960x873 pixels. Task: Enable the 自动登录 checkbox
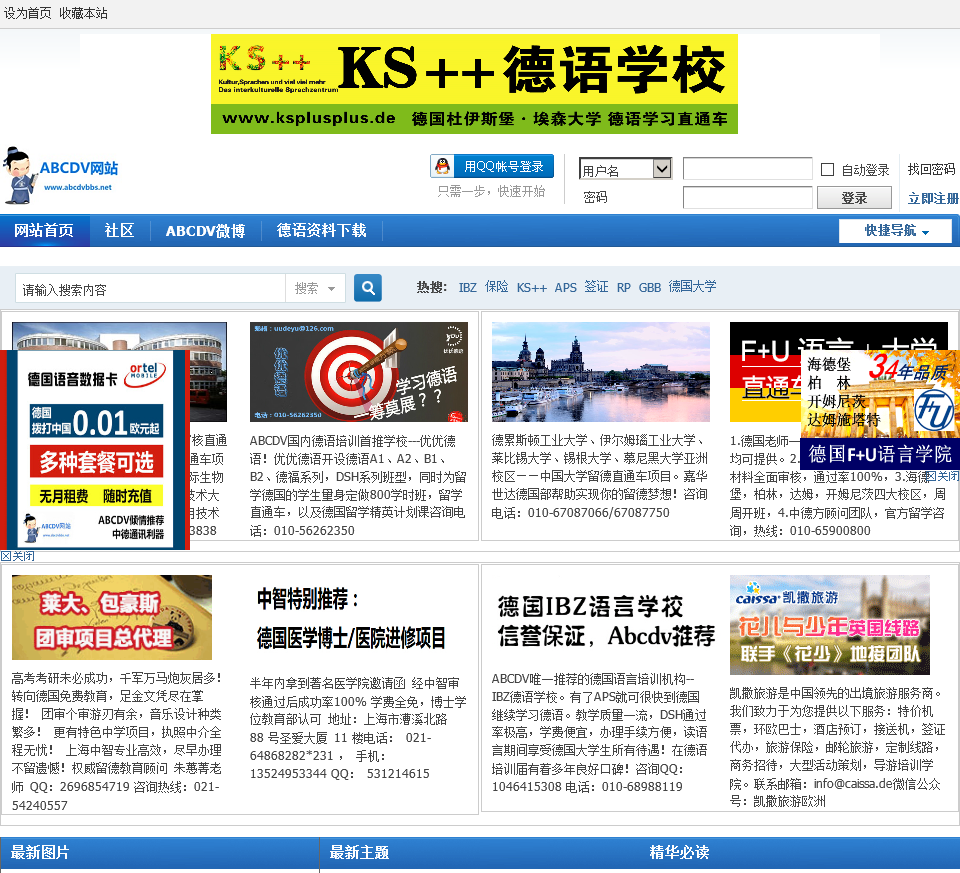(x=827, y=170)
